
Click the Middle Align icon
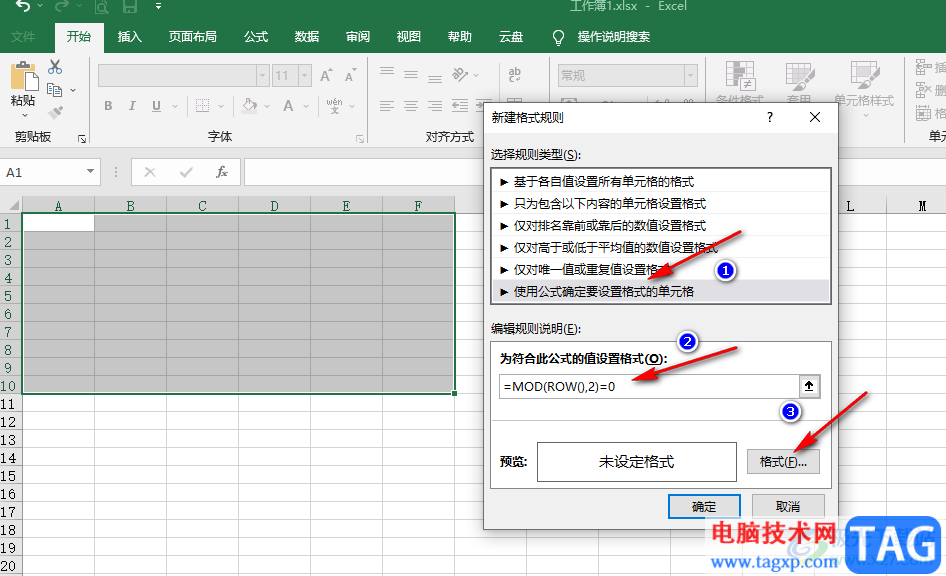[x=411, y=75]
